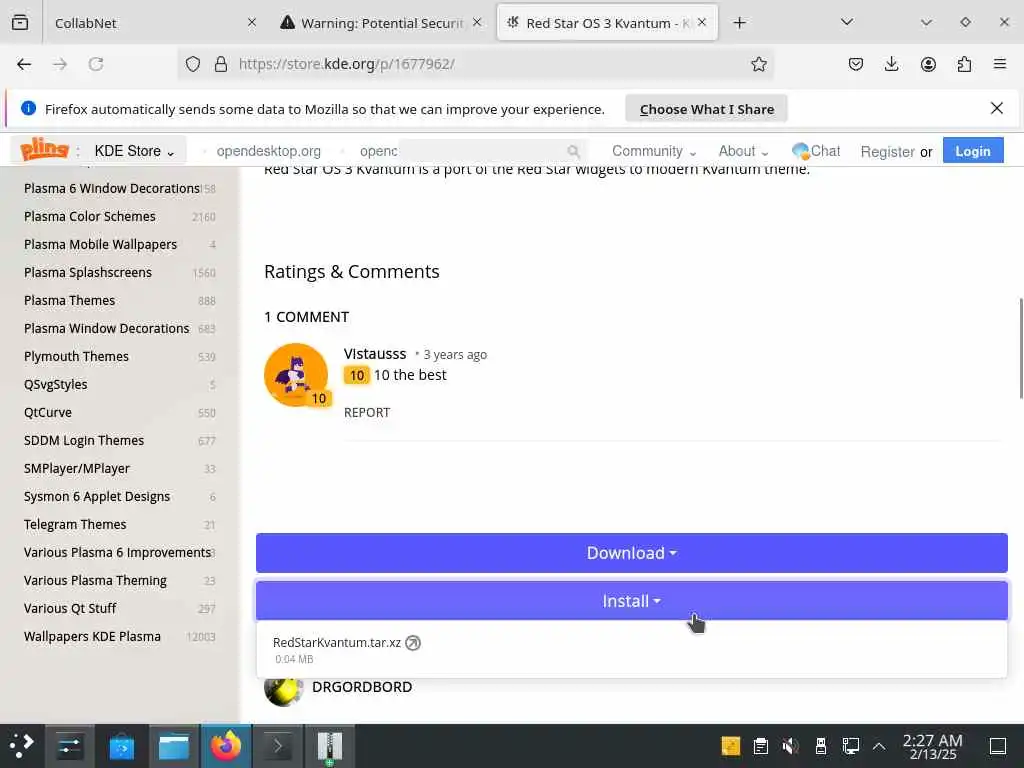Open the Chat link
The image size is (1024, 768).
click(x=816, y=152)
